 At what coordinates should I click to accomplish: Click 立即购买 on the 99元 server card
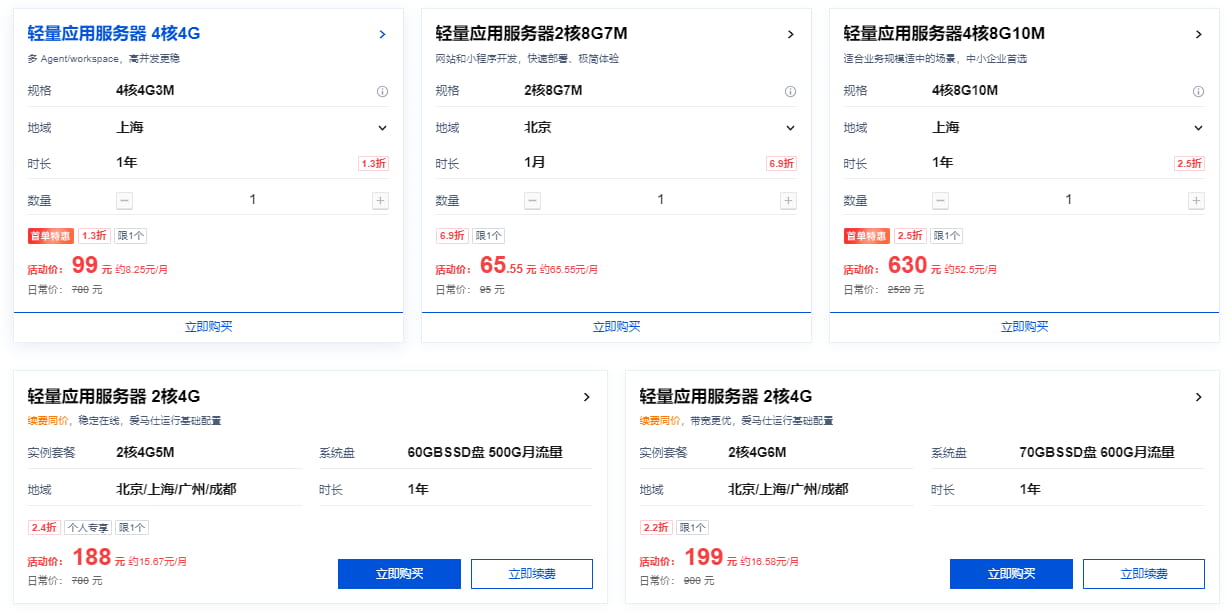pos(208,326)
